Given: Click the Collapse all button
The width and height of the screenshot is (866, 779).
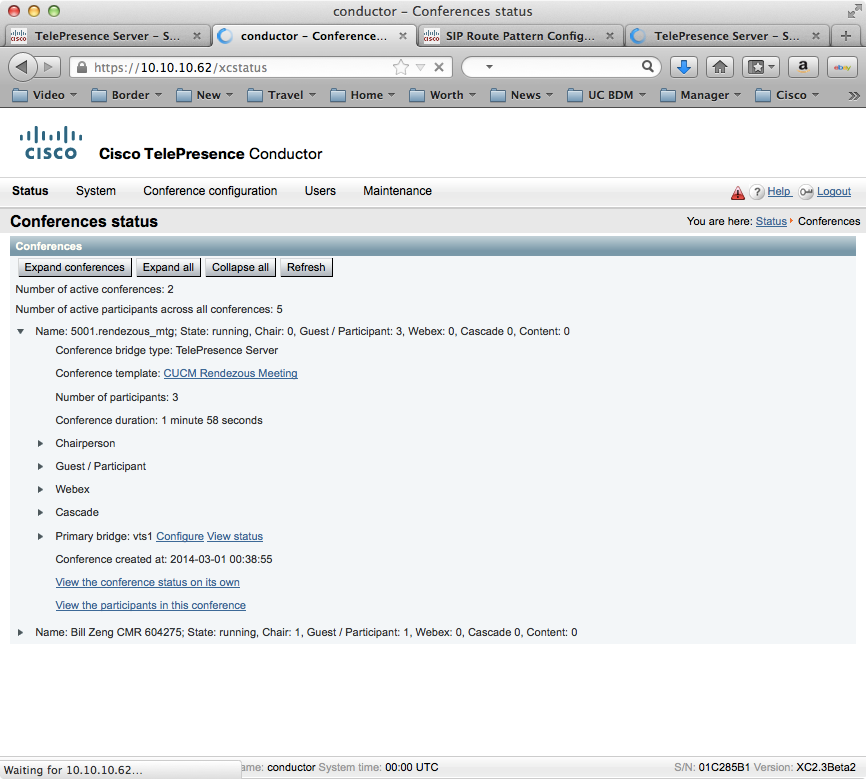Looking at the screenshot, I should 240,267.
